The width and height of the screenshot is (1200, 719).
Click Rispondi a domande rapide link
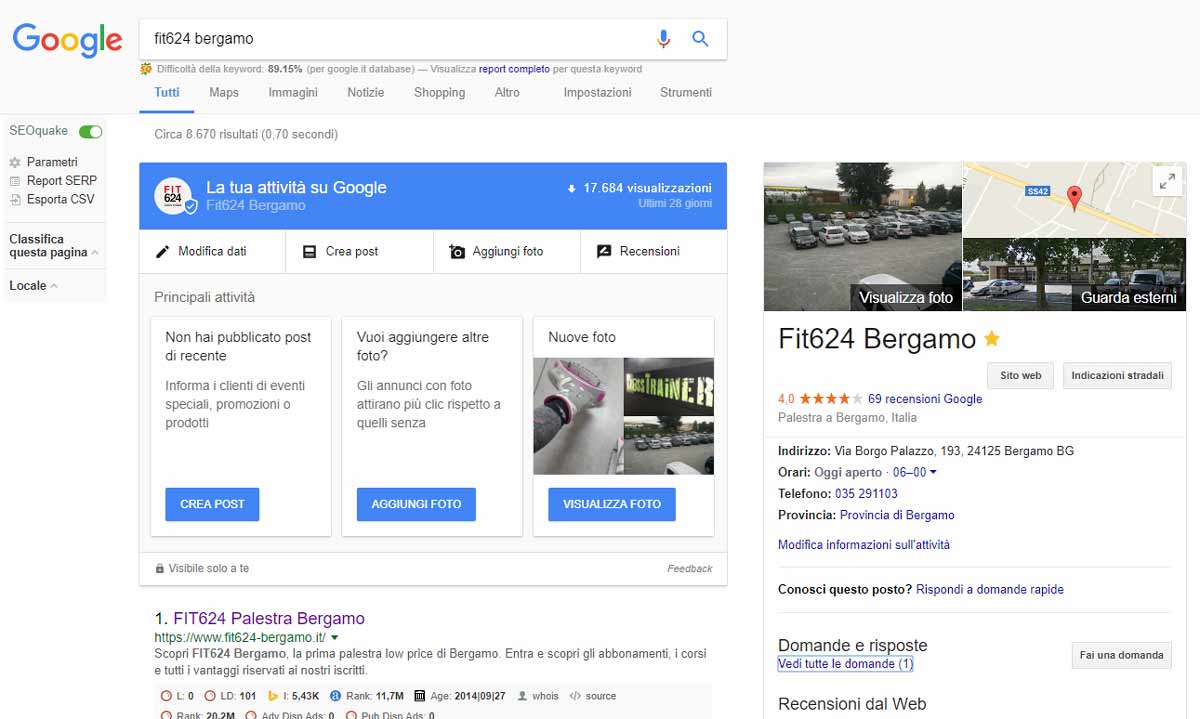point(990,590)
